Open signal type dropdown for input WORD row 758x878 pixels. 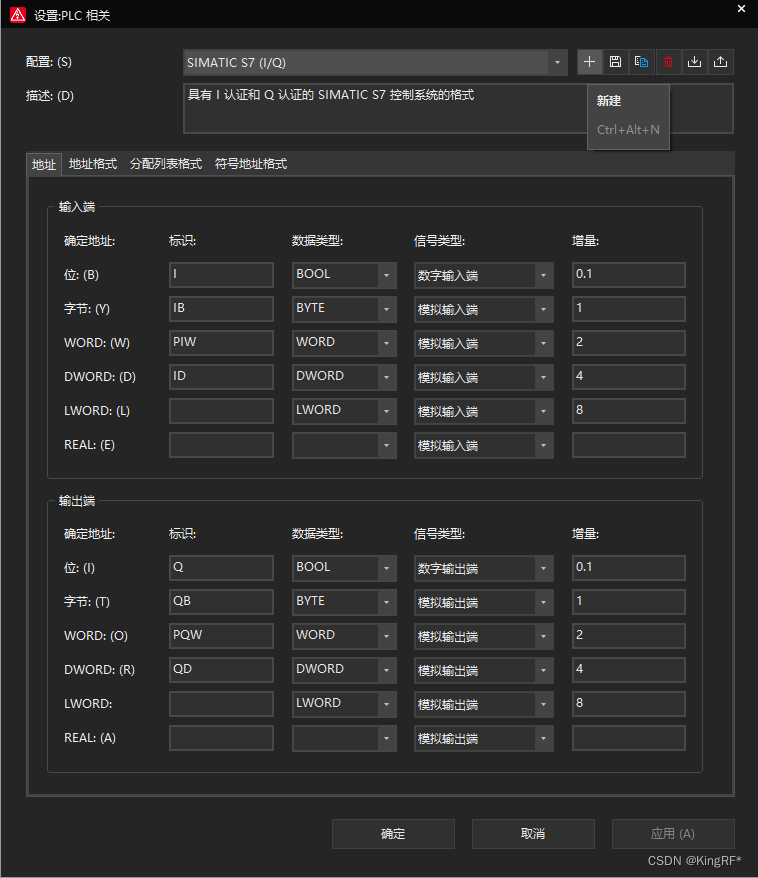(x=543, y=343)
